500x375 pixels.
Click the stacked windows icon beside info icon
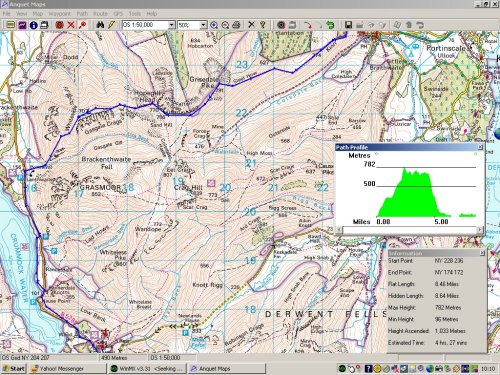(44, 25)
